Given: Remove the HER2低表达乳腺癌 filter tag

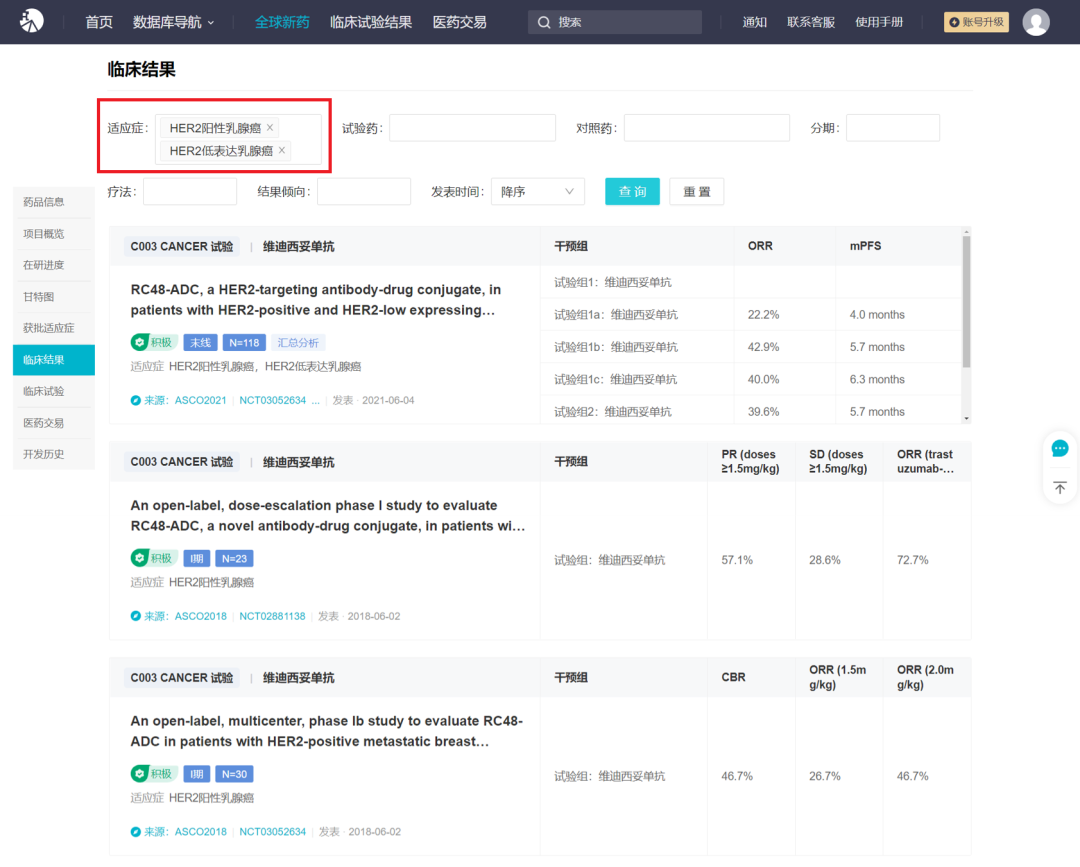Looking at the screenshot, I should 282,150.
